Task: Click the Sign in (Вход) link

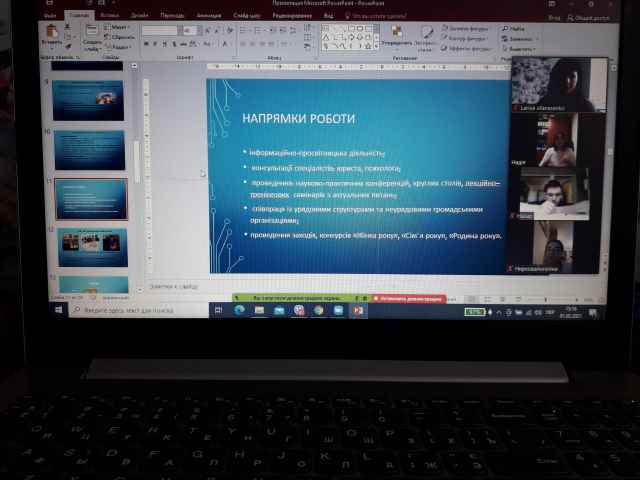Action: 553,18
